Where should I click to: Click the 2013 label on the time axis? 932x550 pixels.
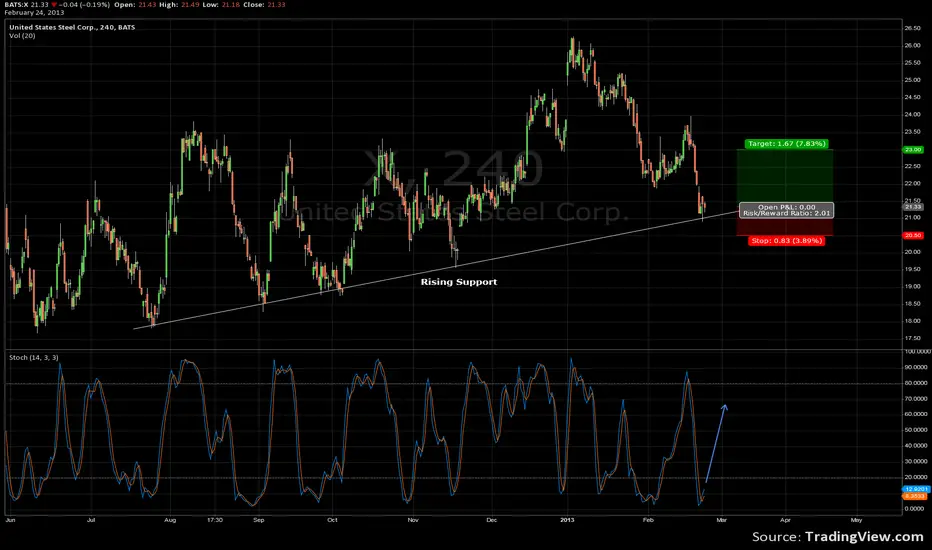568,520
